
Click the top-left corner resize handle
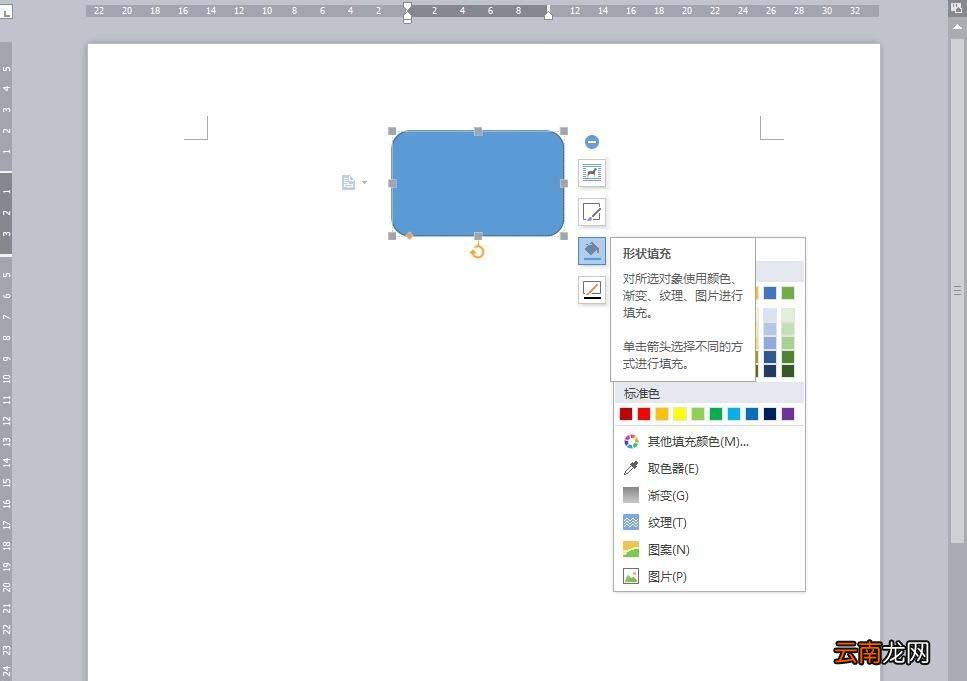point(392,131)
